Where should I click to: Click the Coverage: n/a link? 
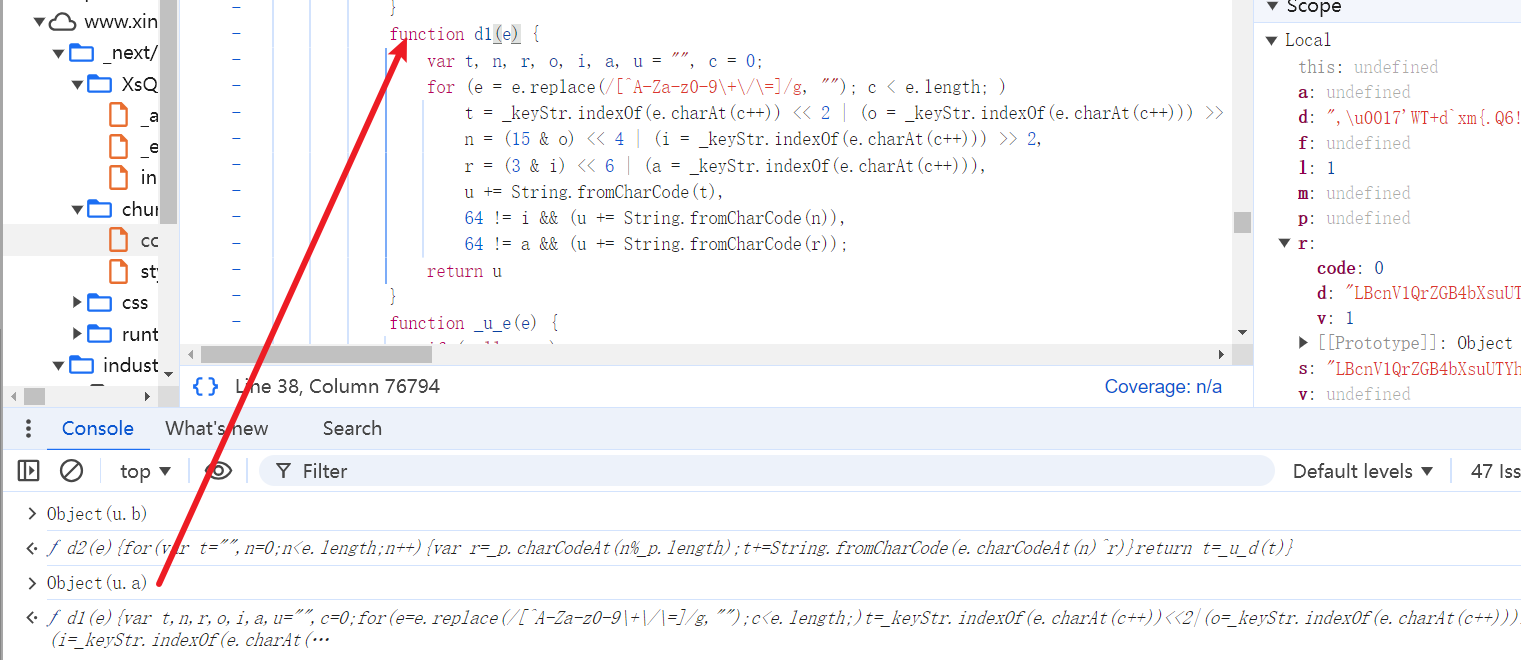1163,386
